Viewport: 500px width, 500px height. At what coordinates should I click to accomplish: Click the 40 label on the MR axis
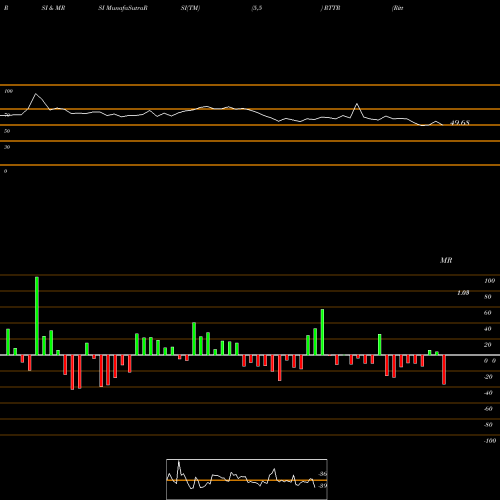click(x=488, y=329)
